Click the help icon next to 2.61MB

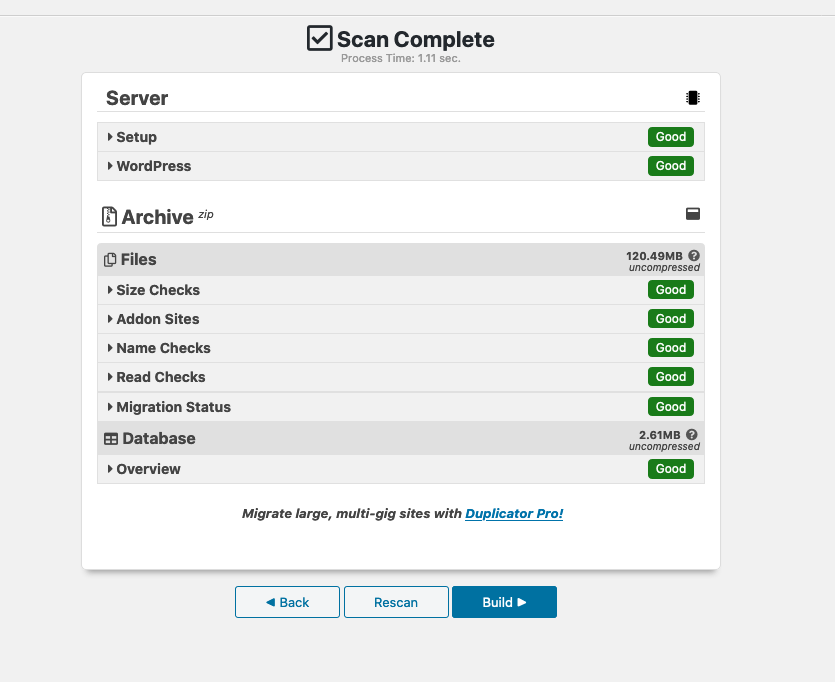691,434
